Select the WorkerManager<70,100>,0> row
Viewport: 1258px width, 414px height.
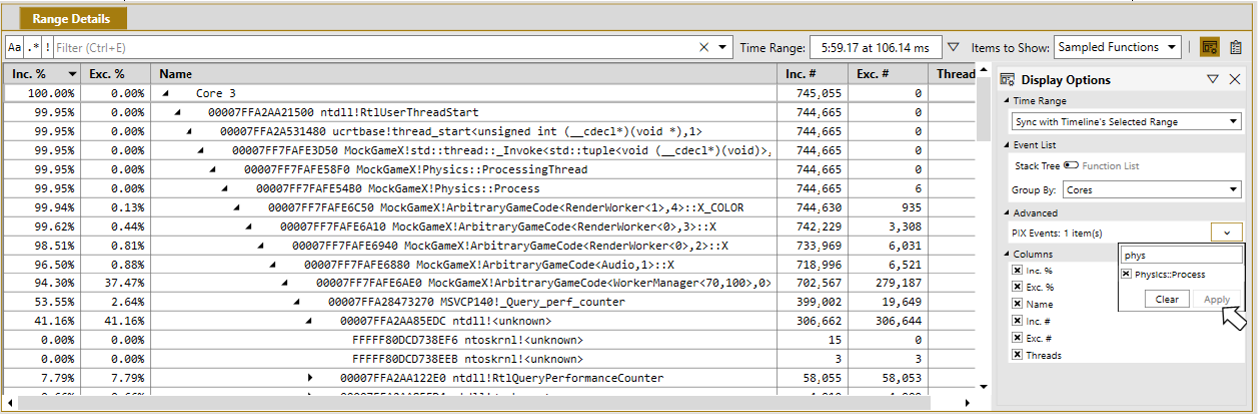point(490,283)
